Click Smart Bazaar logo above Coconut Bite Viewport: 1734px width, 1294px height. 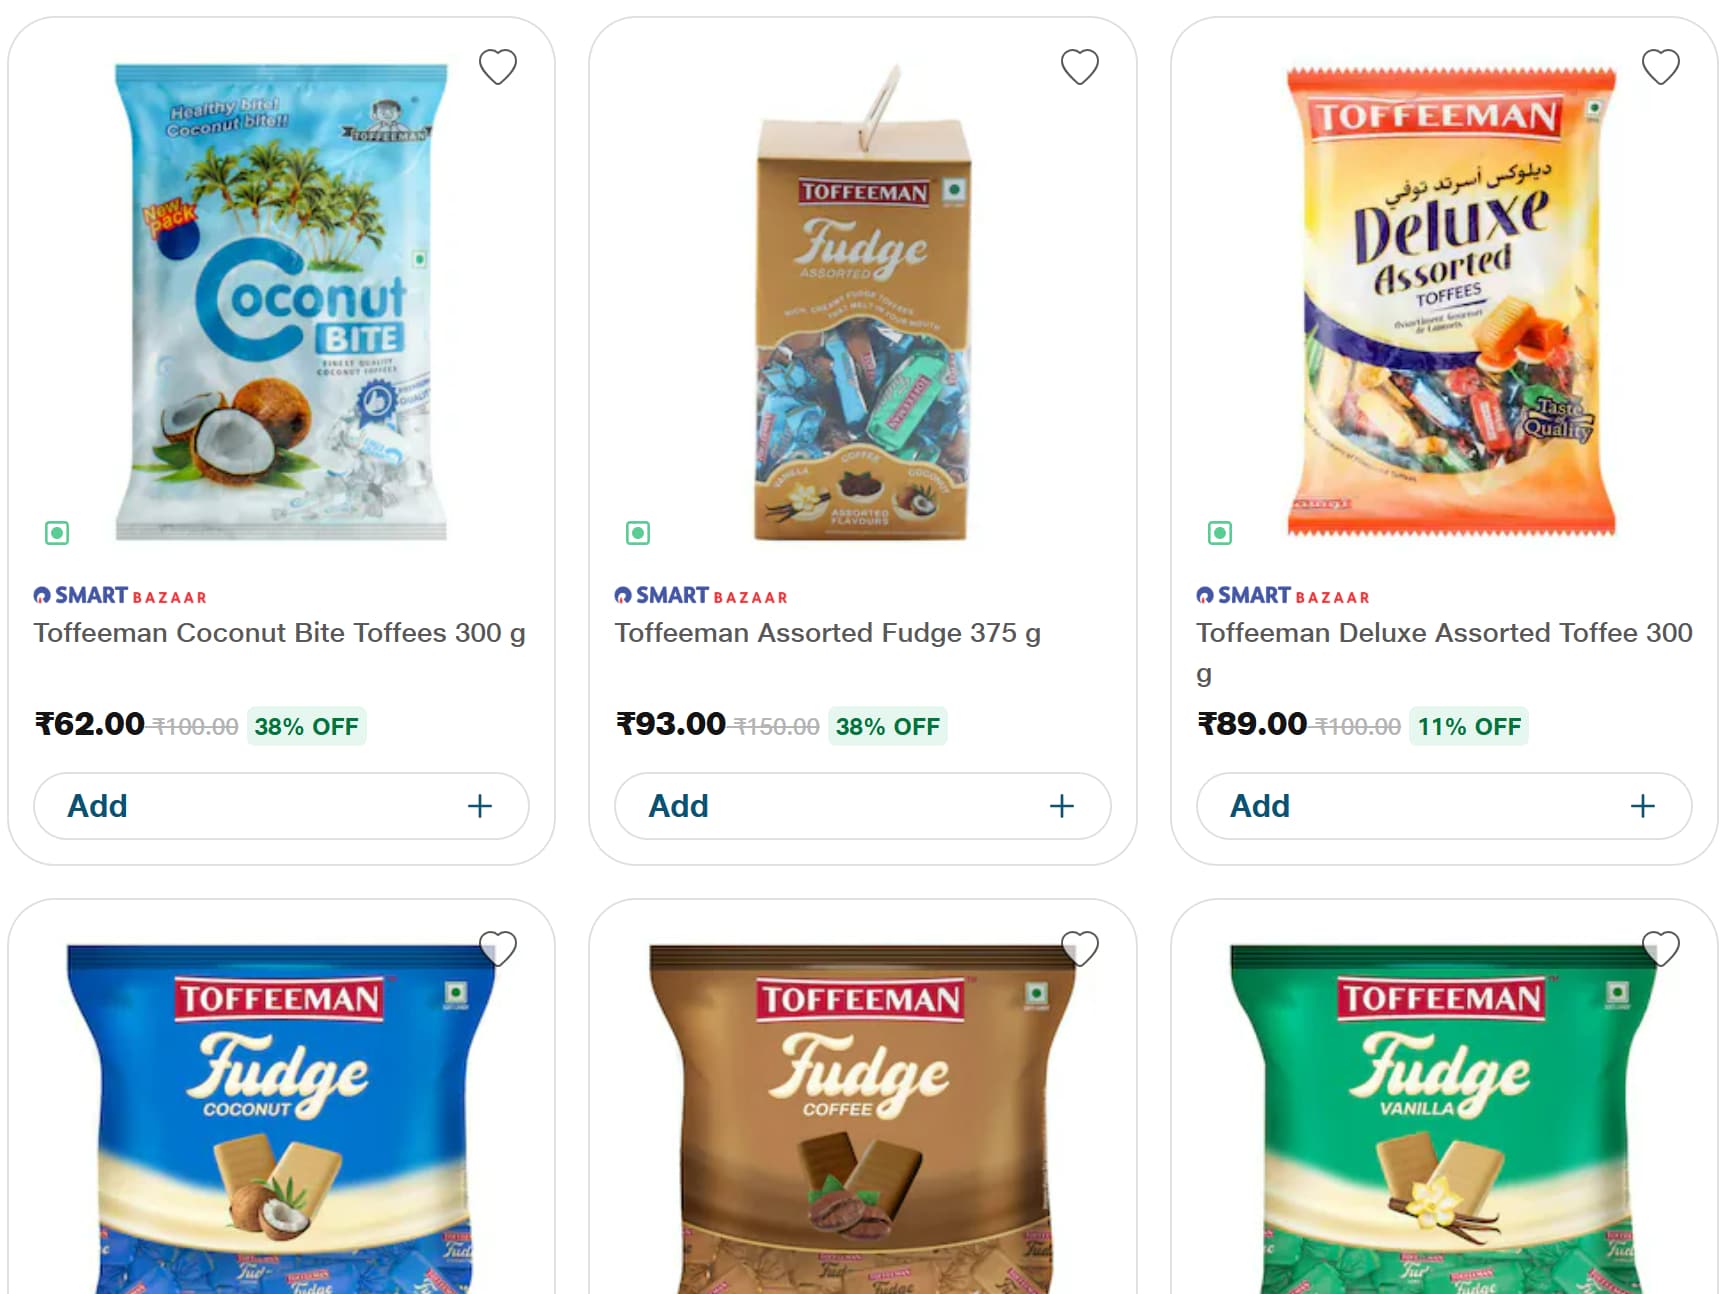click(x=120, y=596)
